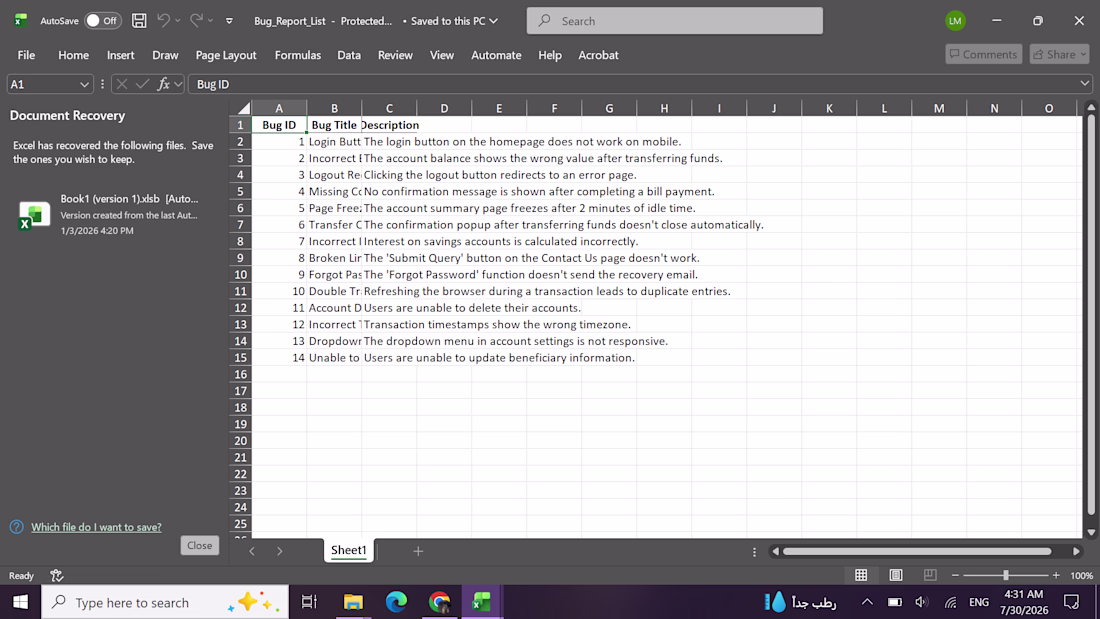
Task: Select cell with 'Bug Title' header
Action: 334,125
